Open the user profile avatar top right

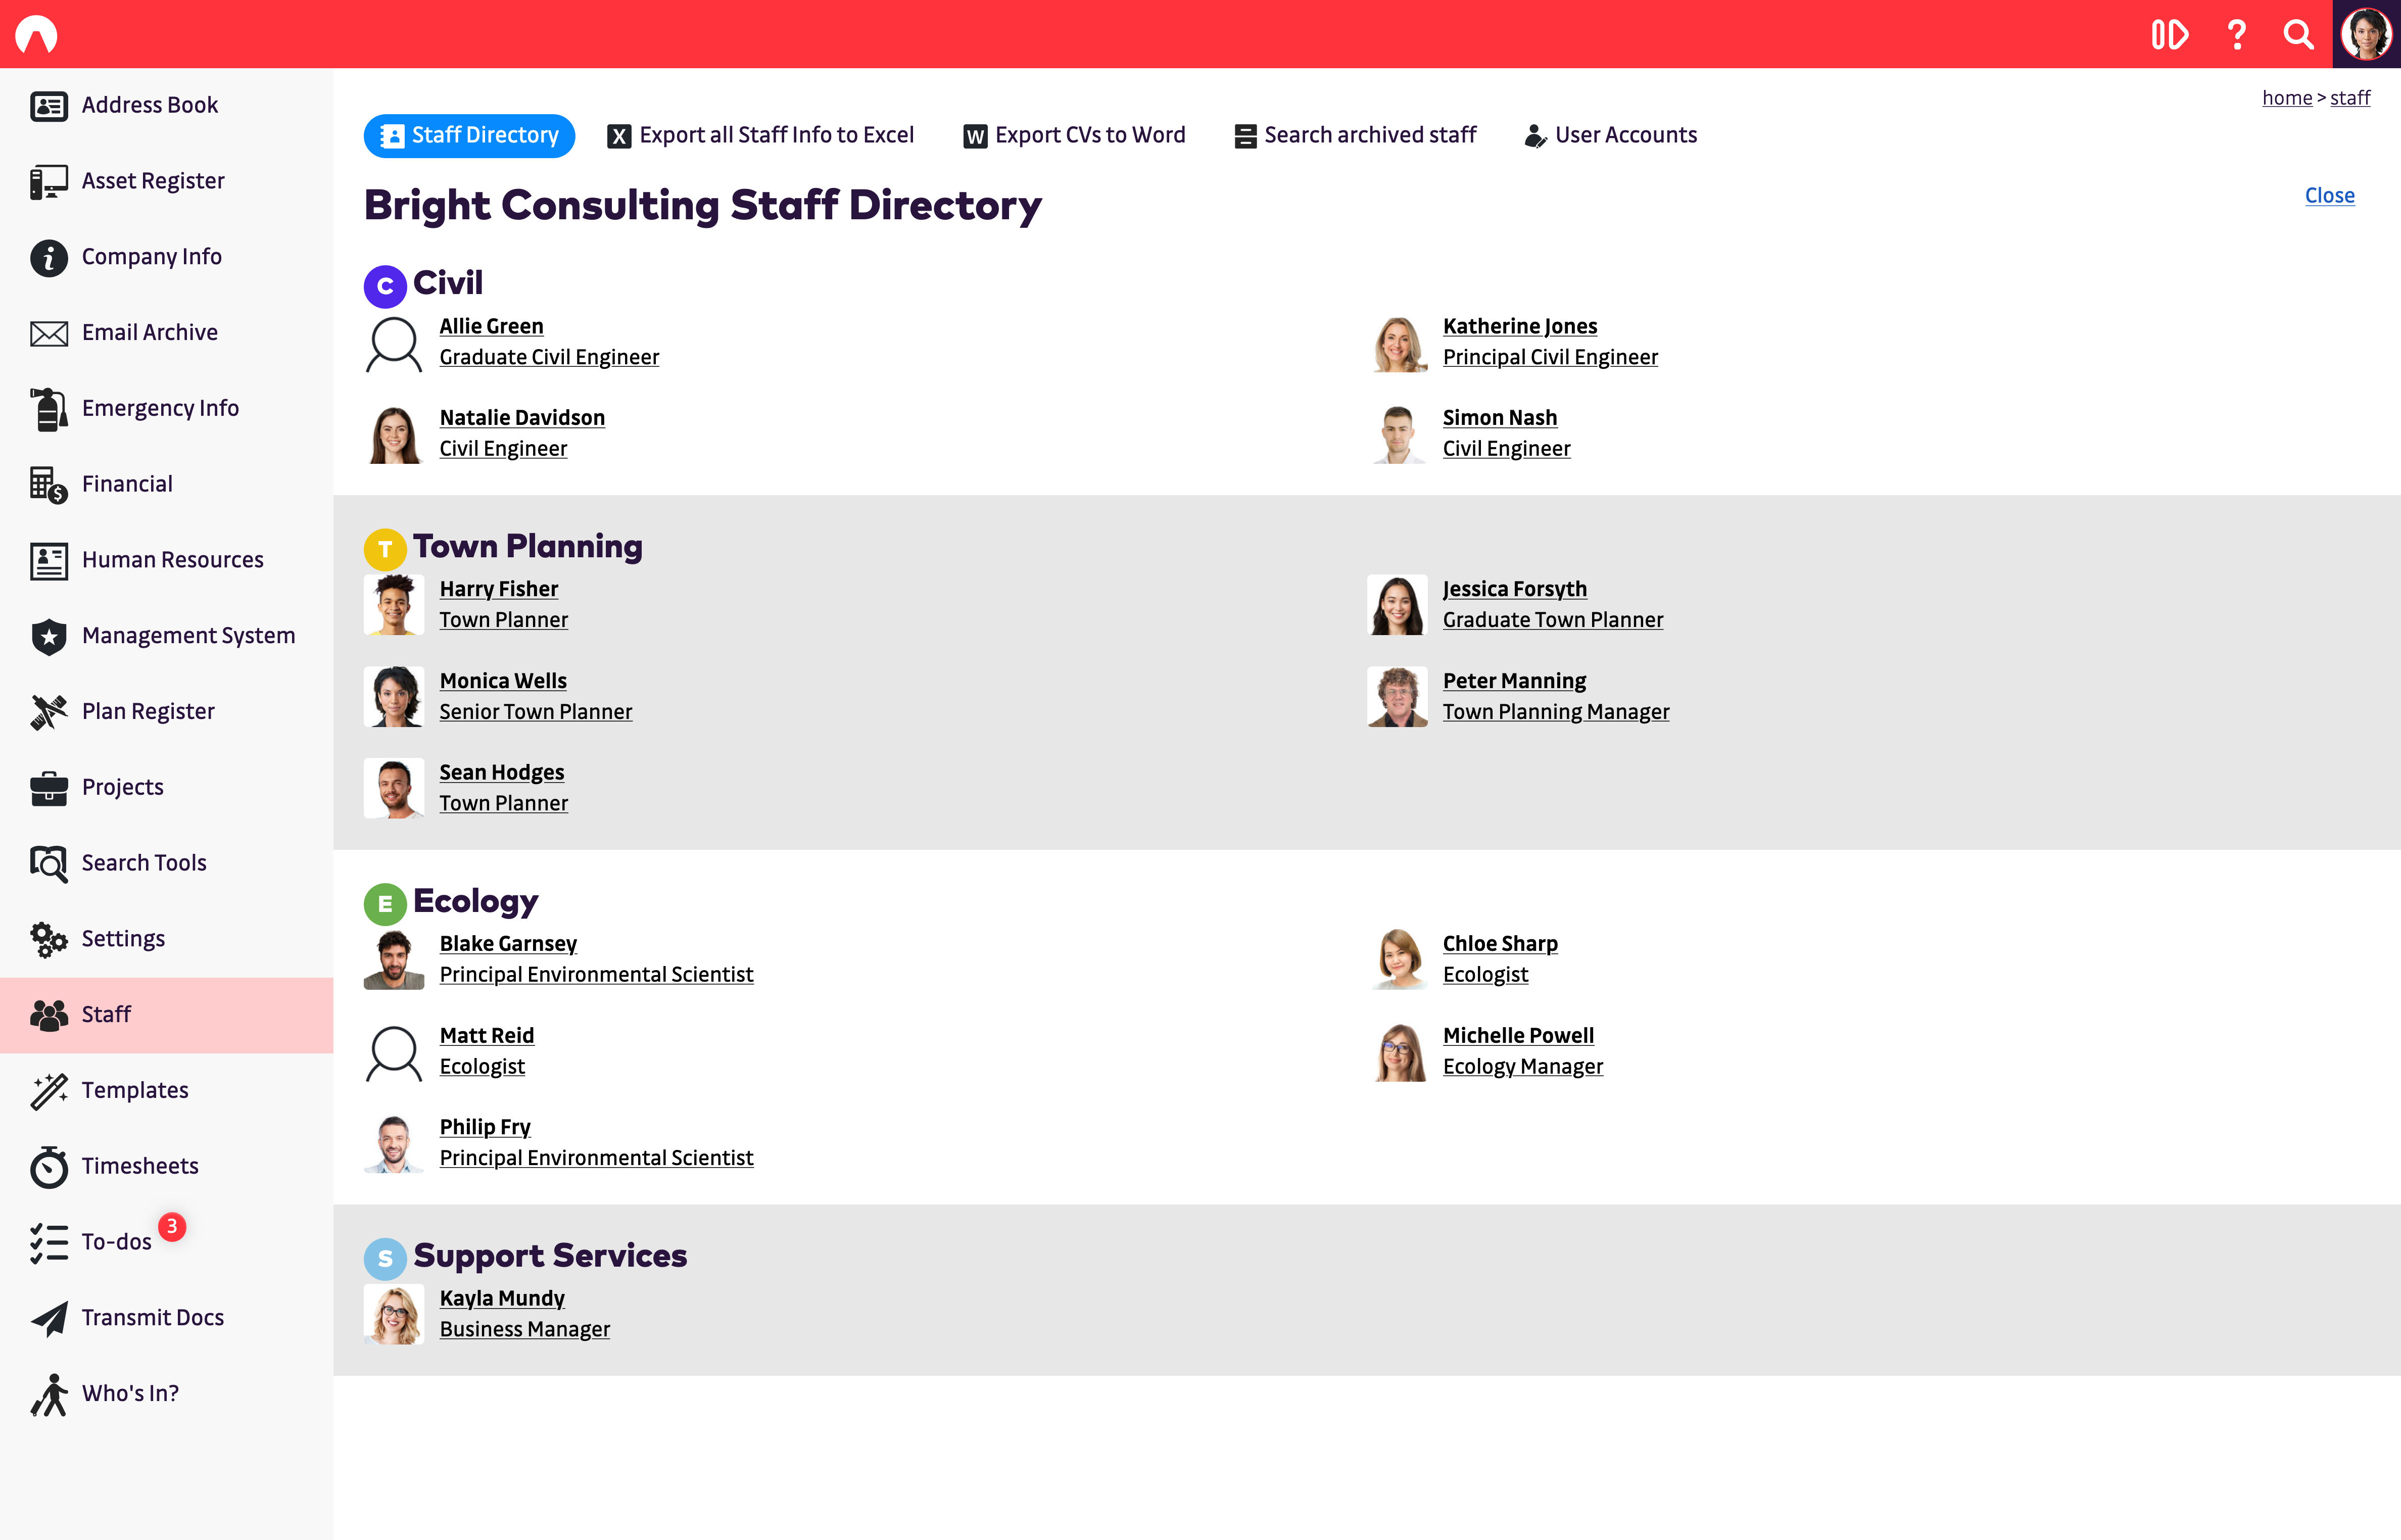tap(2366, 34)
